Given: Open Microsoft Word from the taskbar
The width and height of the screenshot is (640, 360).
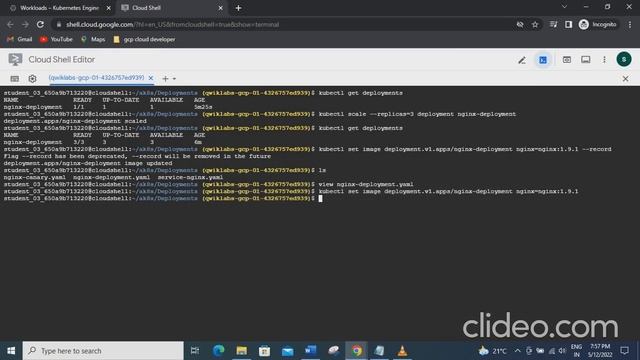Looking at the screenshot, I should click(x=311, y=351).
